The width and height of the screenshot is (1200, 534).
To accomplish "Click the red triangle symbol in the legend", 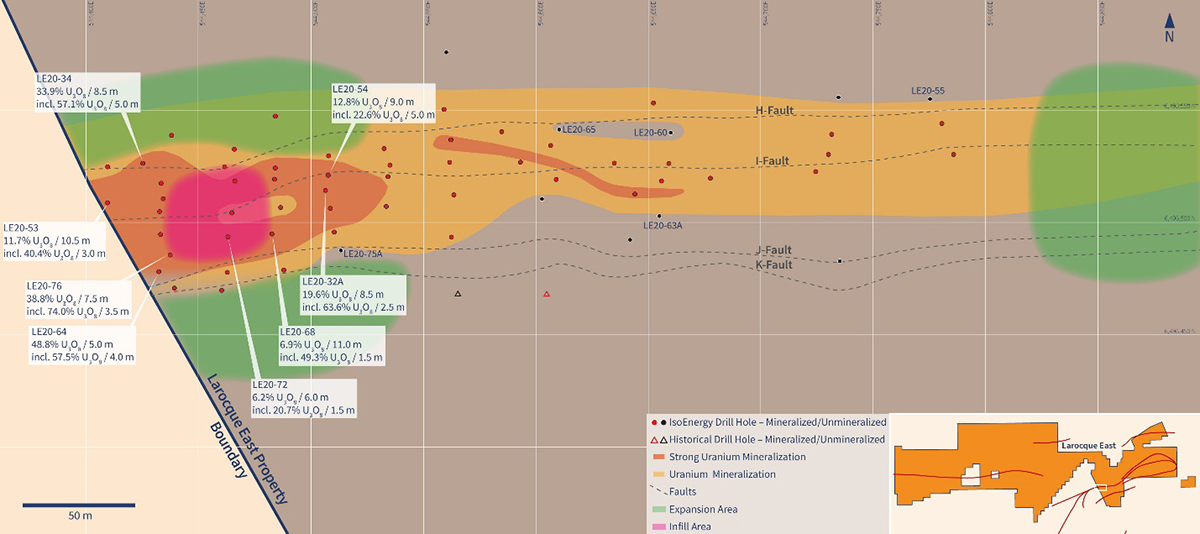I will (654, 440).
